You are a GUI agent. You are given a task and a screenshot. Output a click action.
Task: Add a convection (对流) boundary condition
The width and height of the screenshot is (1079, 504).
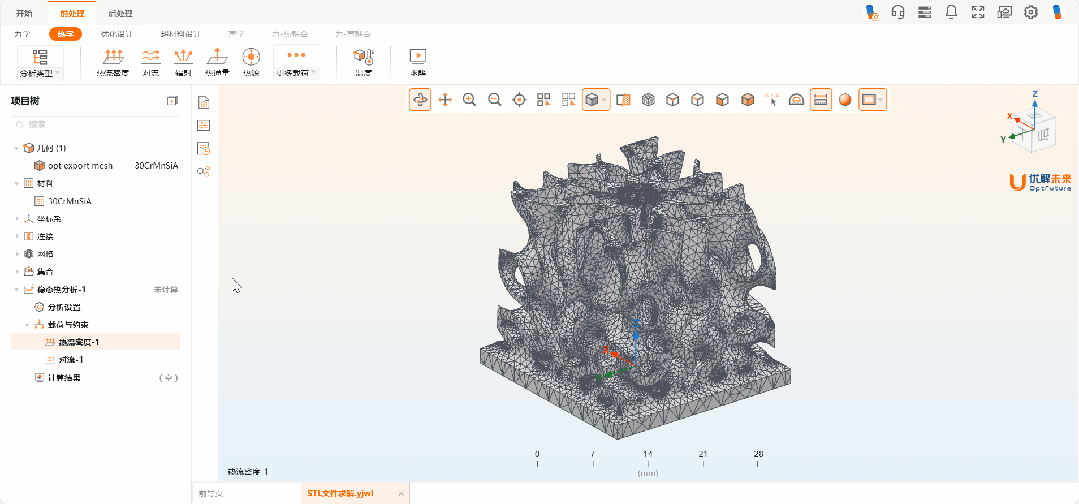click(x=151, y=60)
